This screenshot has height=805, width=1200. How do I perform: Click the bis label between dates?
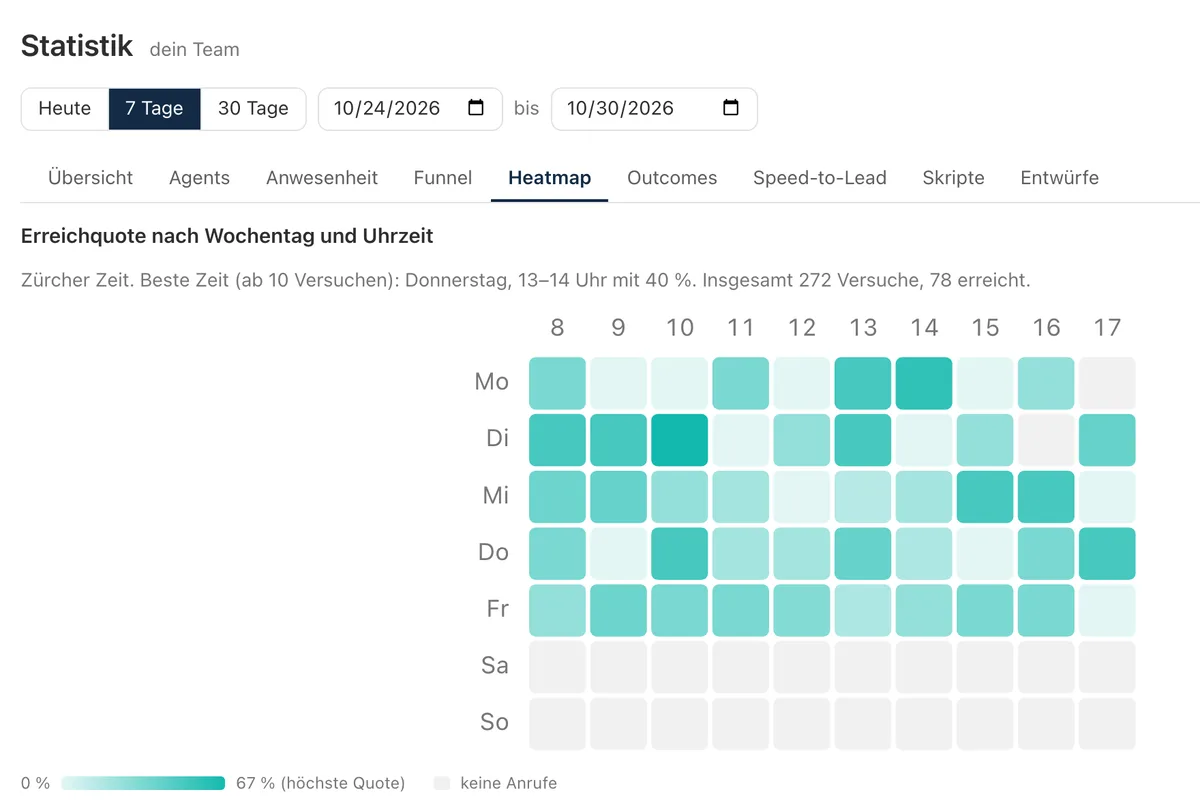tap(527, 109)
